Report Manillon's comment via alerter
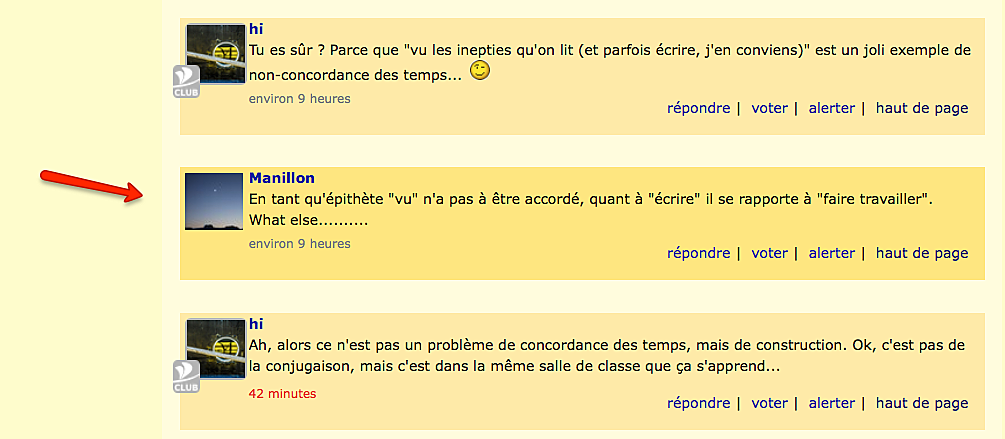The width and height of the screenshot is (1005, 439). 832,253
